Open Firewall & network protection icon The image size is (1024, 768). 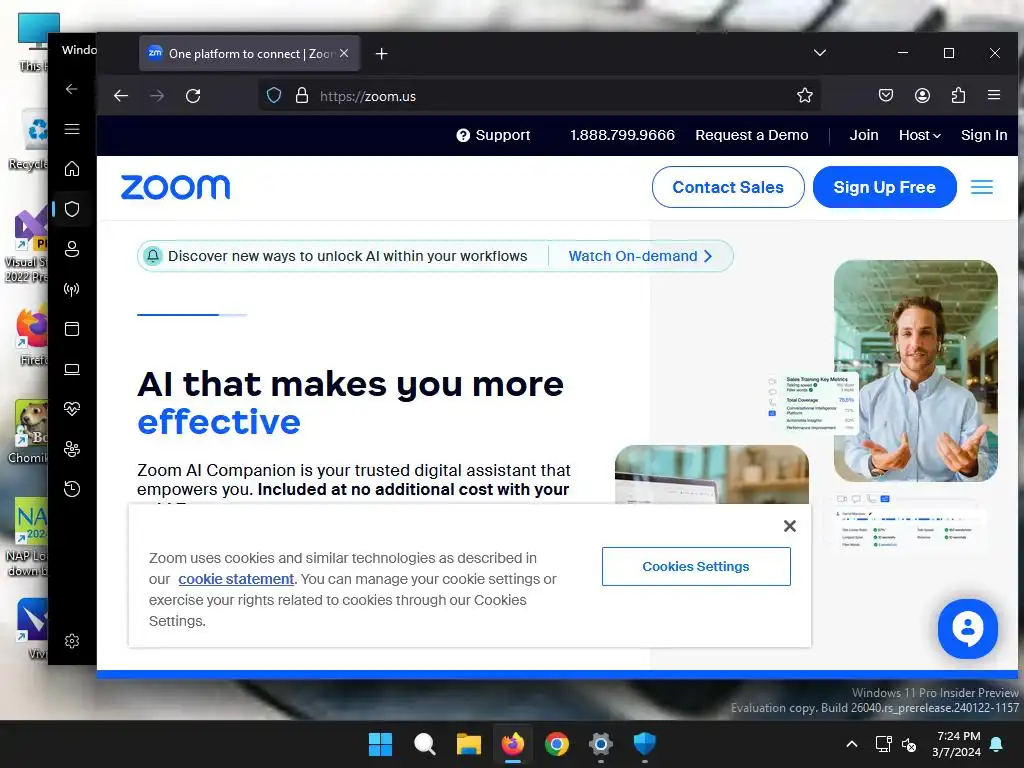[72, 289]
